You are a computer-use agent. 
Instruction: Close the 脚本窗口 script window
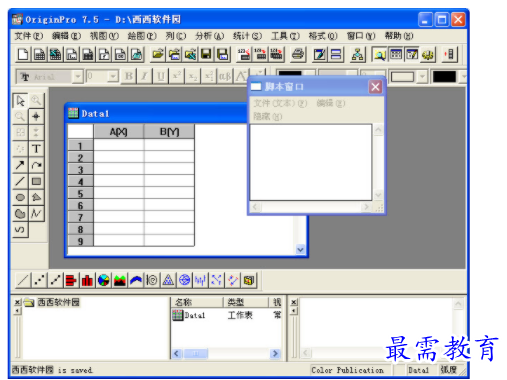pyautogui.click(x=375, y=87)
